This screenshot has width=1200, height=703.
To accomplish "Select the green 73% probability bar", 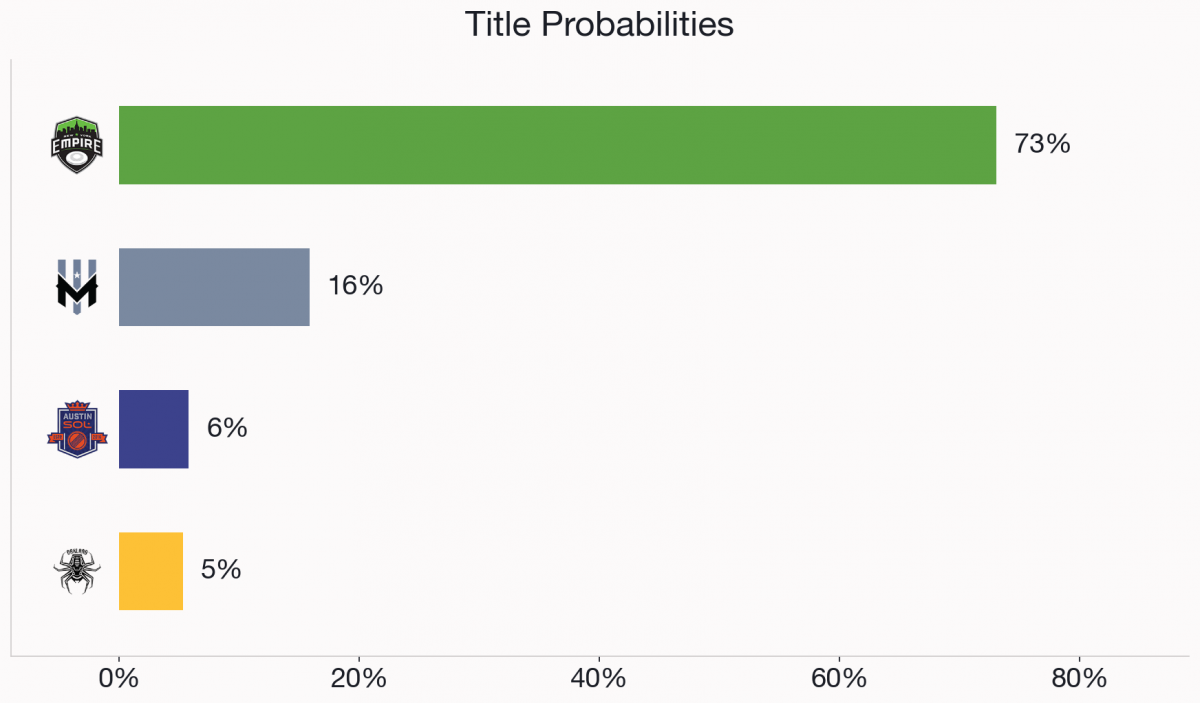I will (x=557, y=145).
